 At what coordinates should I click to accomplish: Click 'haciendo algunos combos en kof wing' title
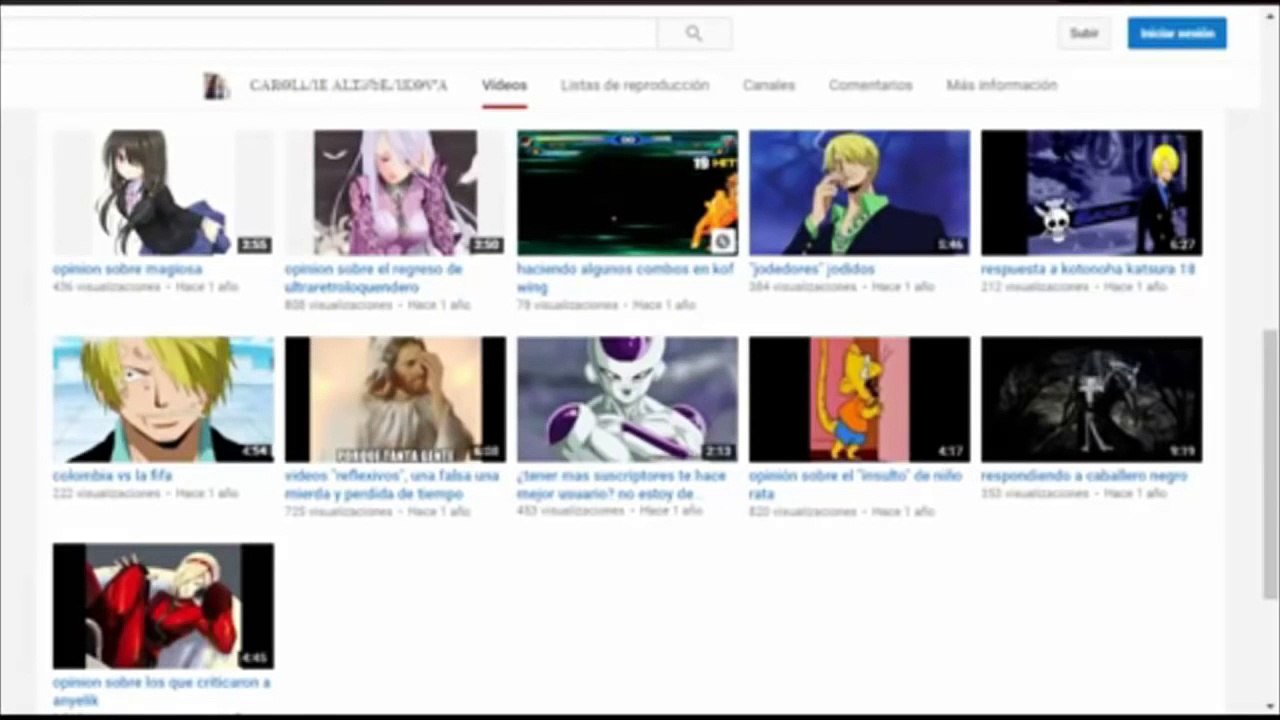pyautogui.click(x=625, y=278)
